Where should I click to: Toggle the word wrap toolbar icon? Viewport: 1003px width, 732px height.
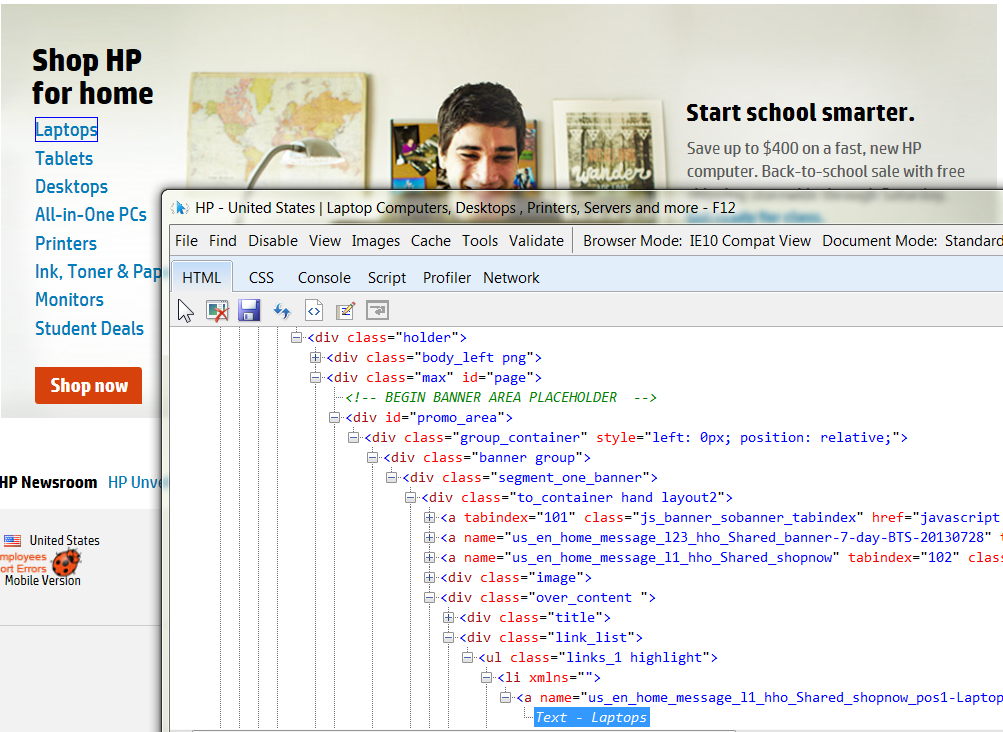(377, 311)
